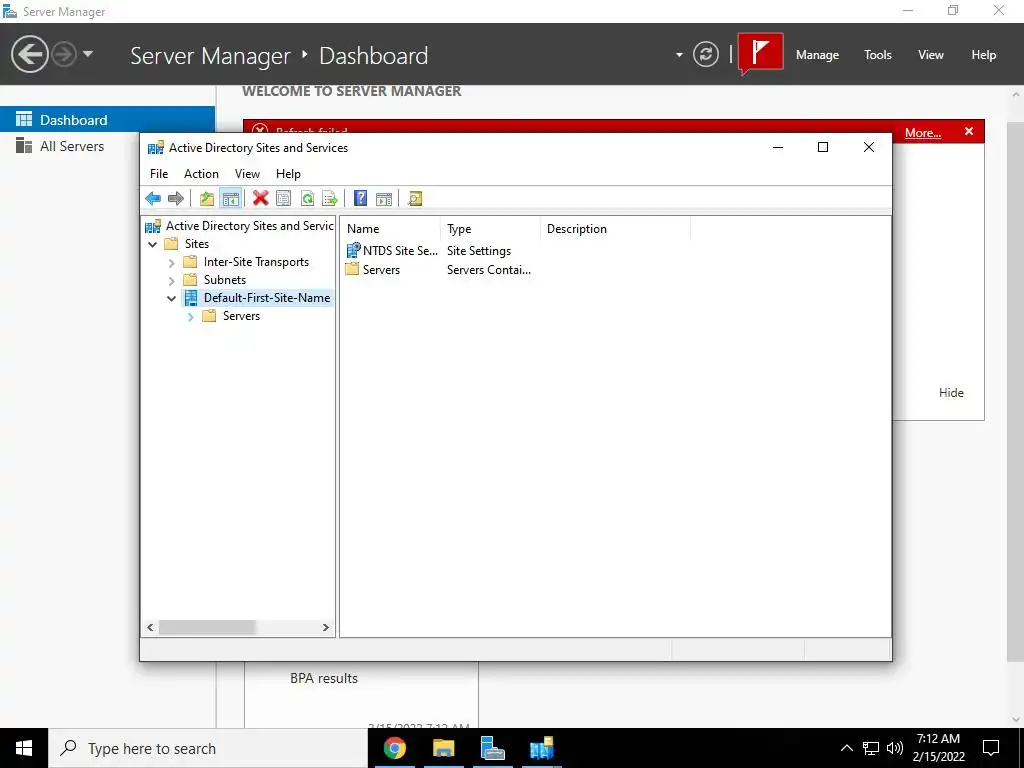Open Server Manager's Help menu
Image resolution: width=1024 pixels, height=768 pixels.
(x=984, y=55)
